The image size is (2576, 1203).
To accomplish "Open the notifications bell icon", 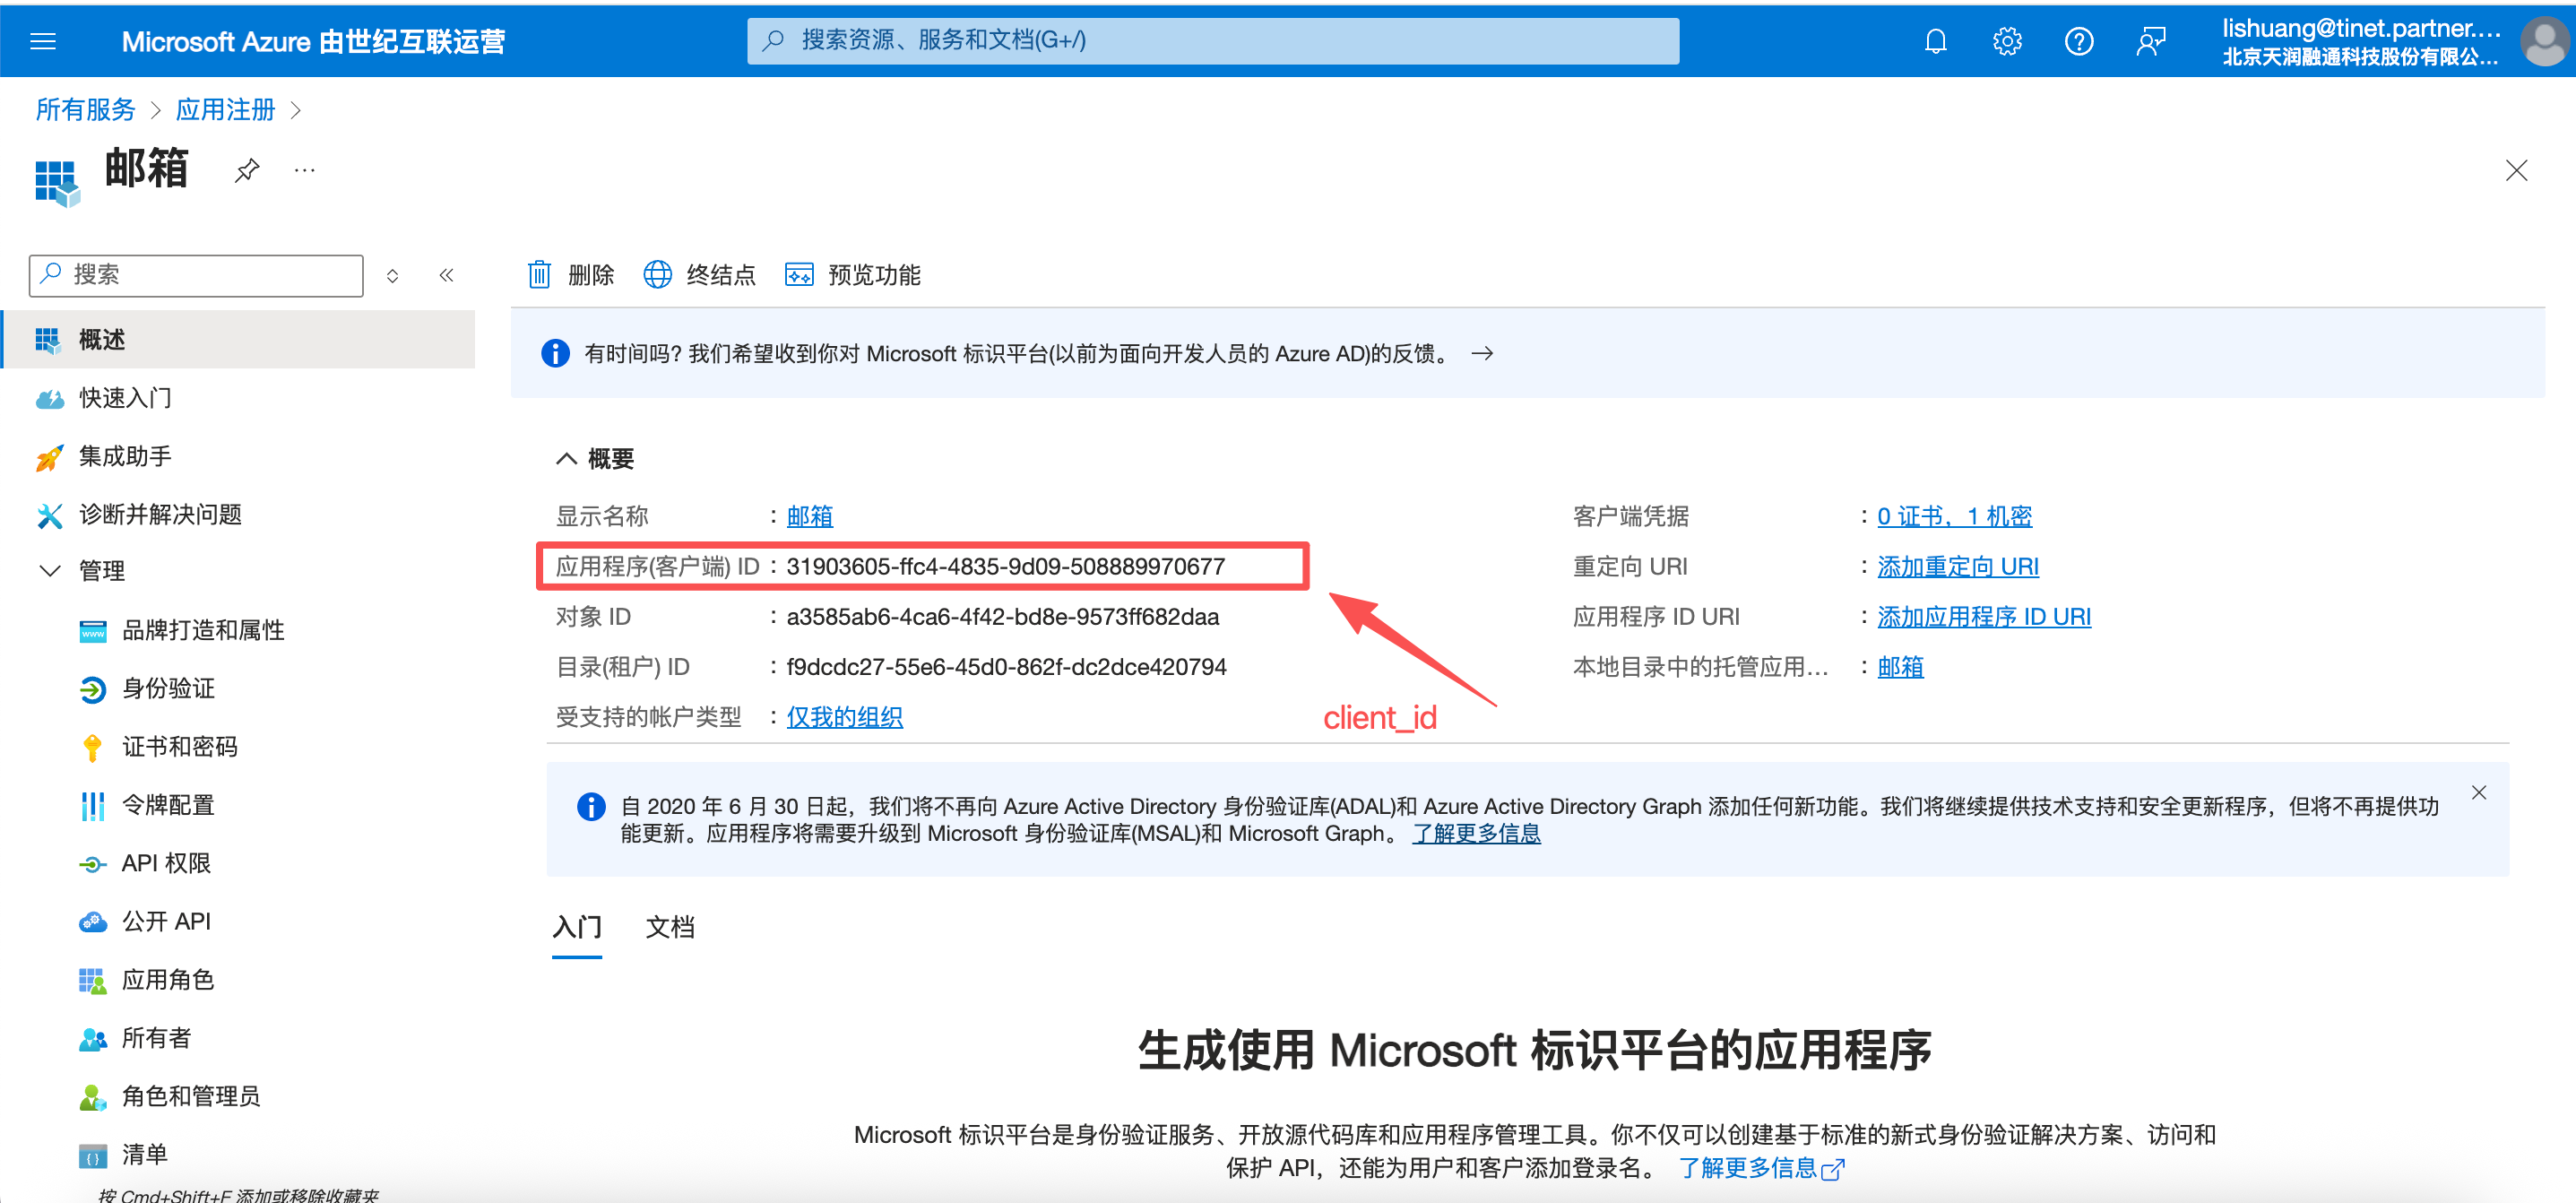I will point(1935,41).
